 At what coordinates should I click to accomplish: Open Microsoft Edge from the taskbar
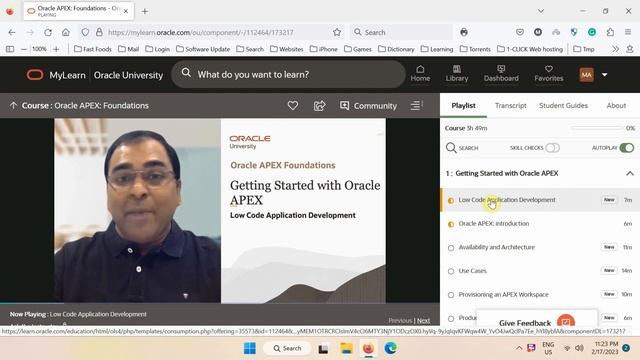pyautogui.click(x=390, y=348)
